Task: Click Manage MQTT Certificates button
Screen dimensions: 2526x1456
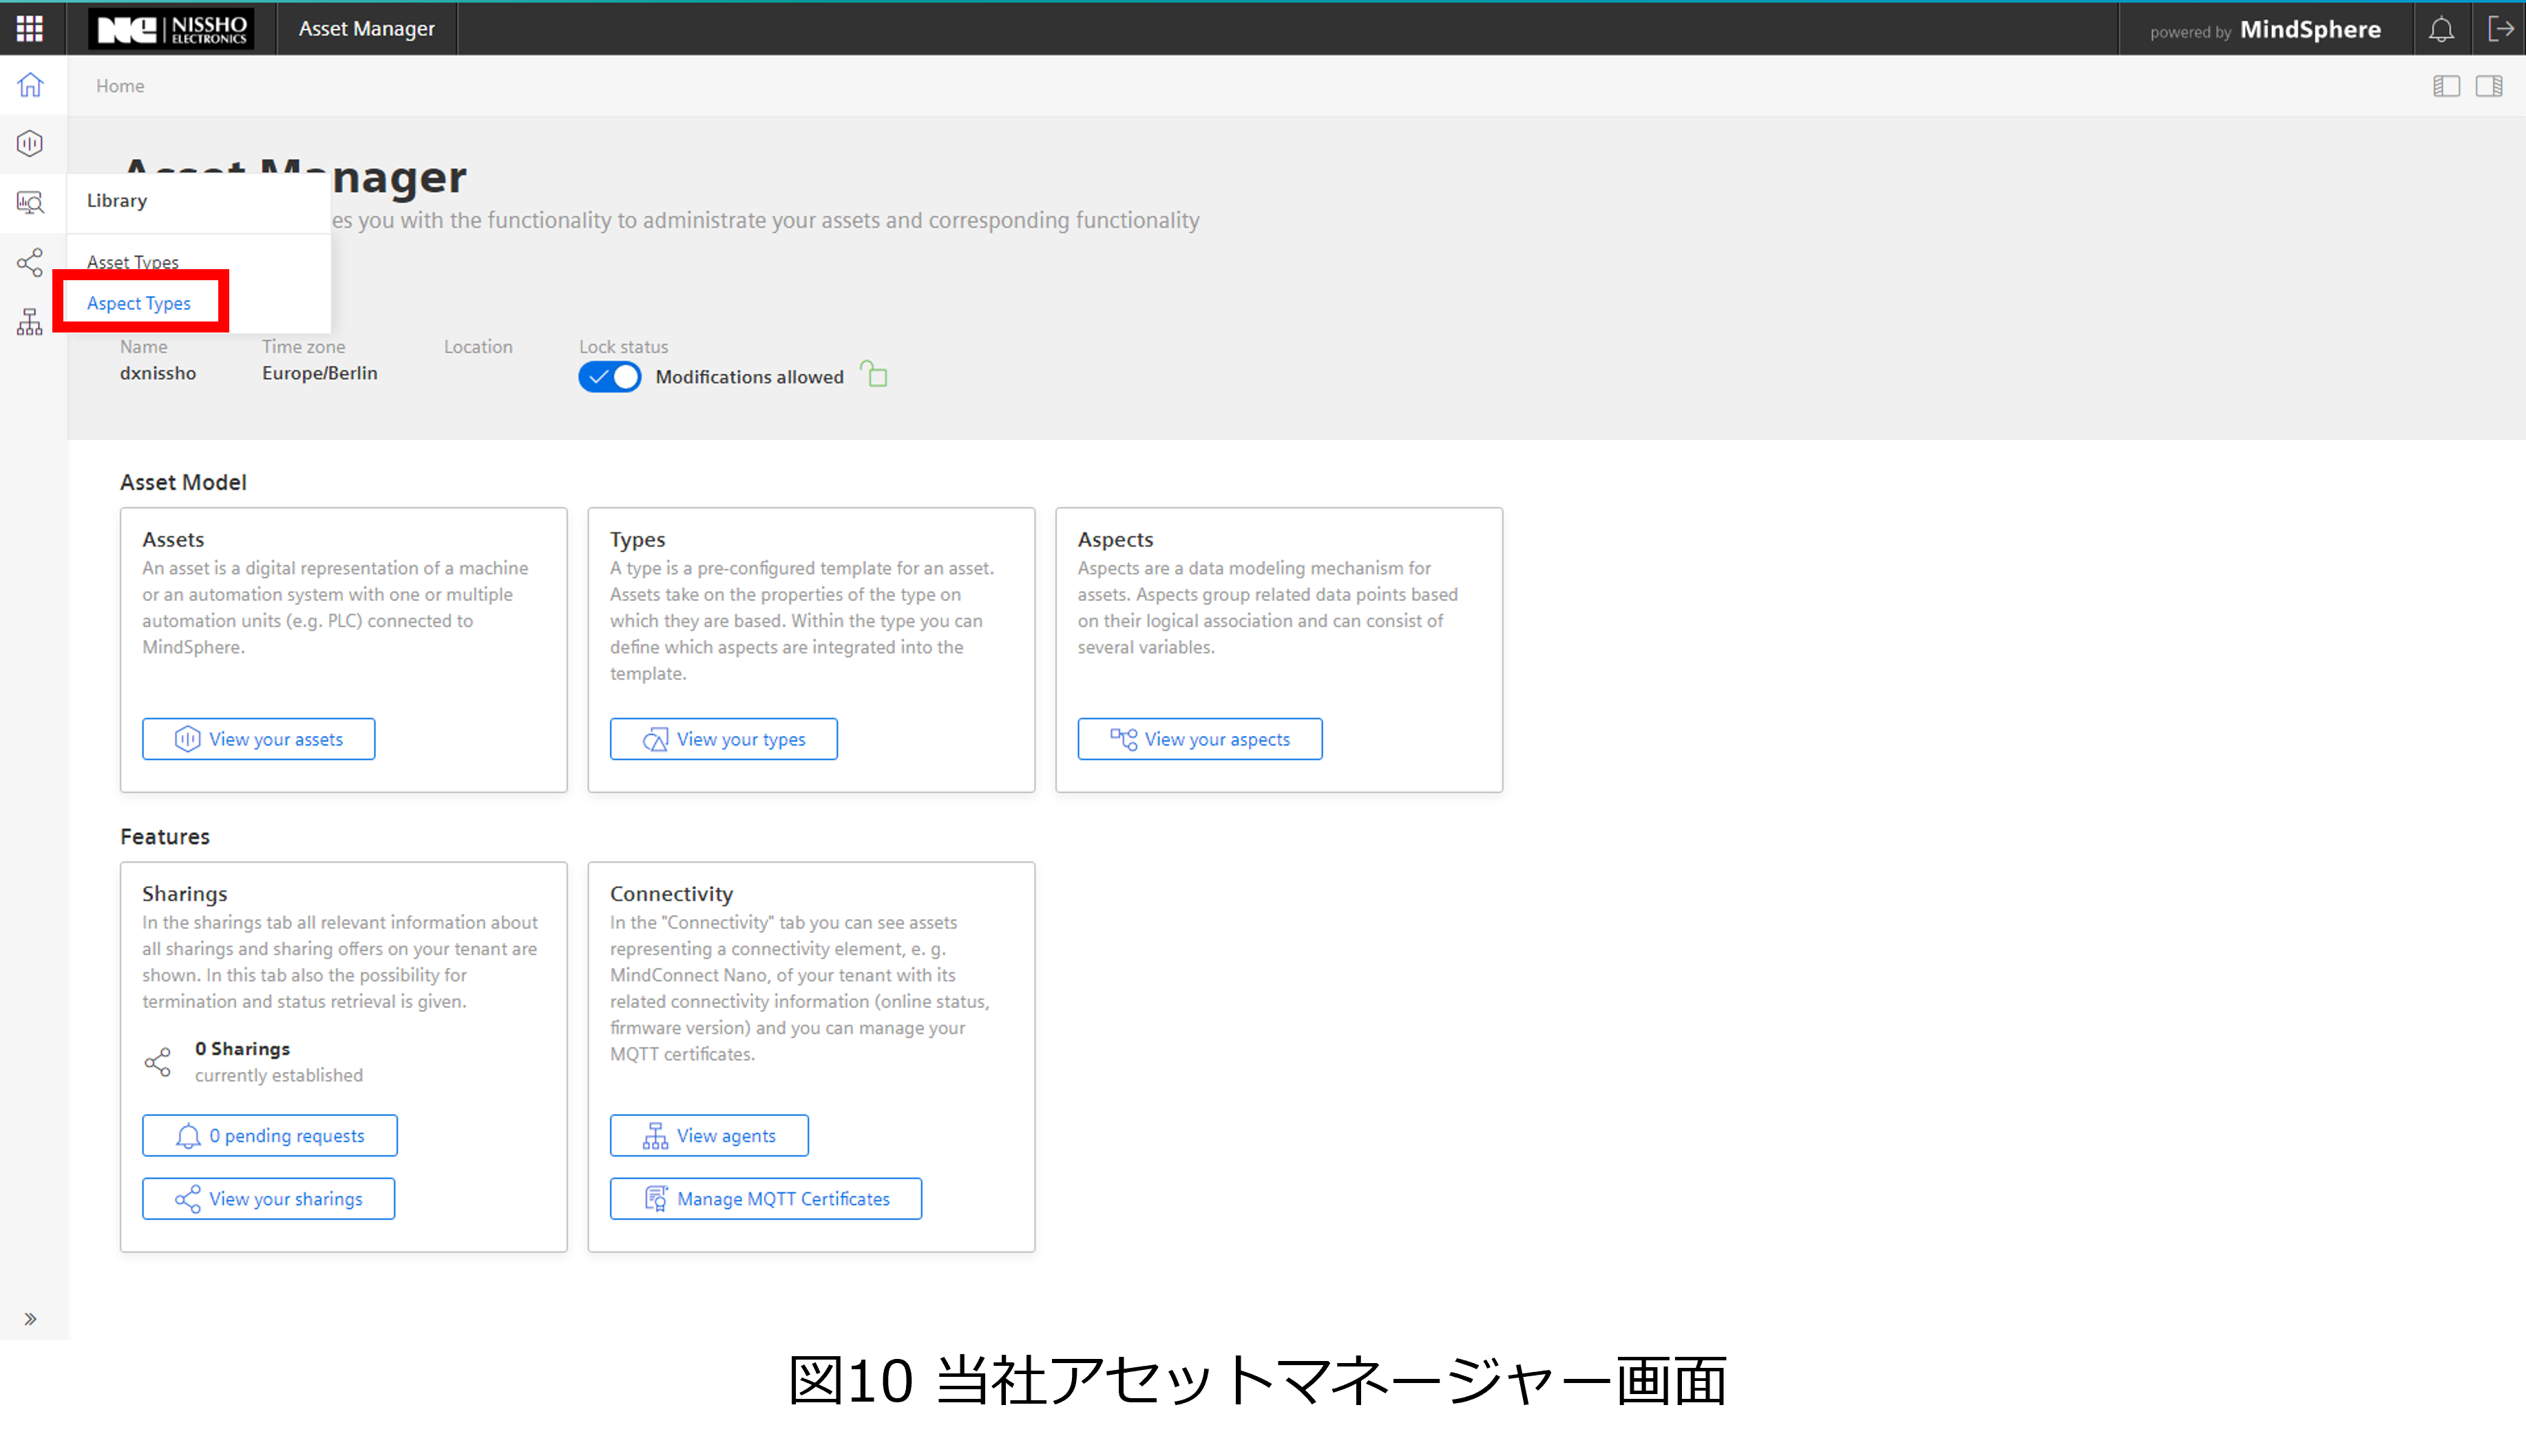Action: tap(765, 1199)
